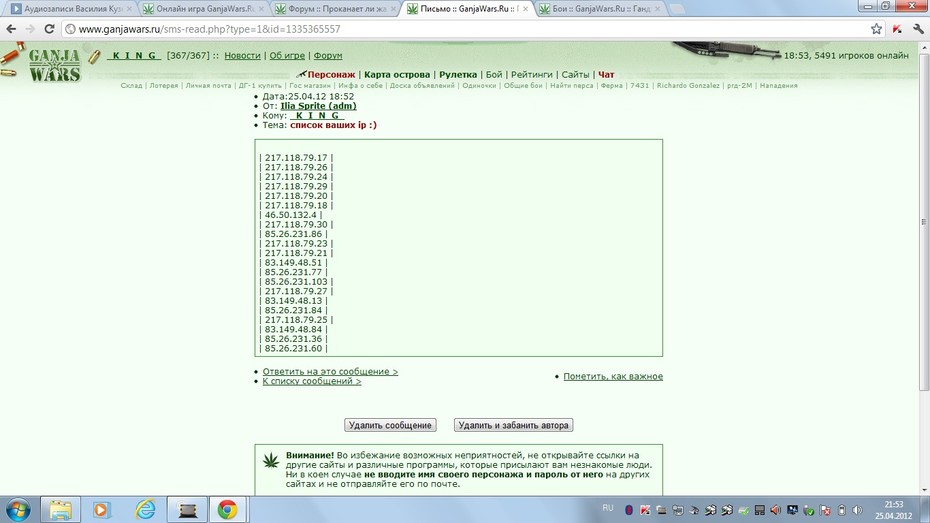Open Доска объявлений submenu link
This screenshot has width=930, height=523.
[422, 85]
